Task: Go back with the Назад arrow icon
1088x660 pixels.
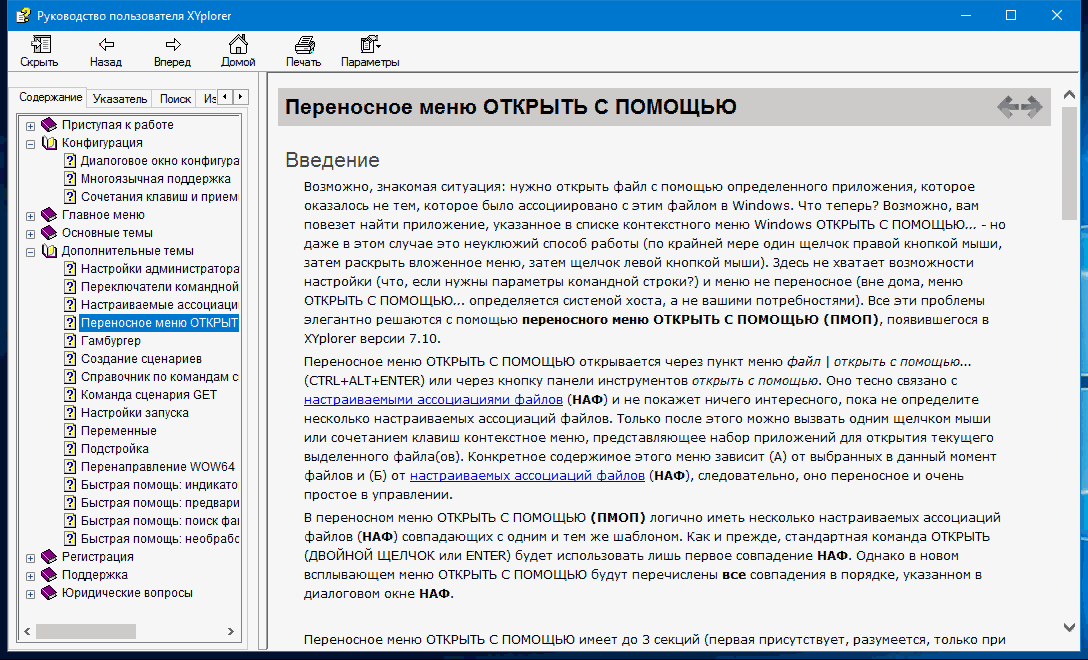Action: (105, 45)
